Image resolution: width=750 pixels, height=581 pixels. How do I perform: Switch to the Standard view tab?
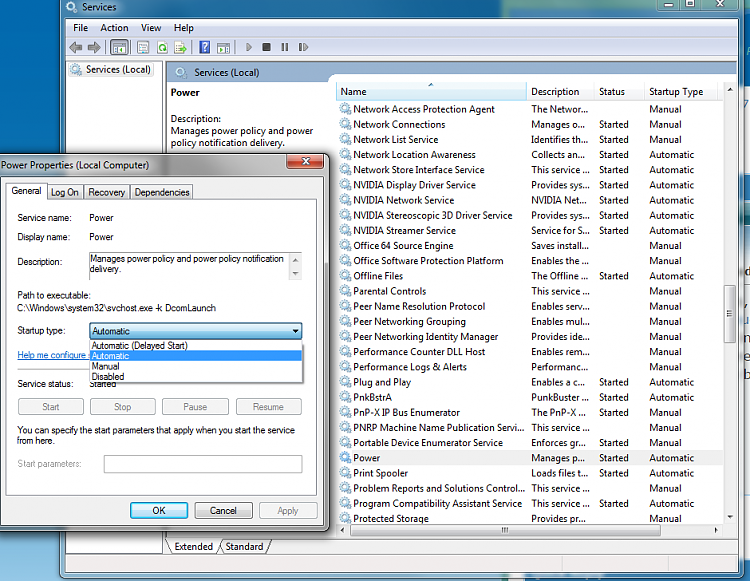244,546
